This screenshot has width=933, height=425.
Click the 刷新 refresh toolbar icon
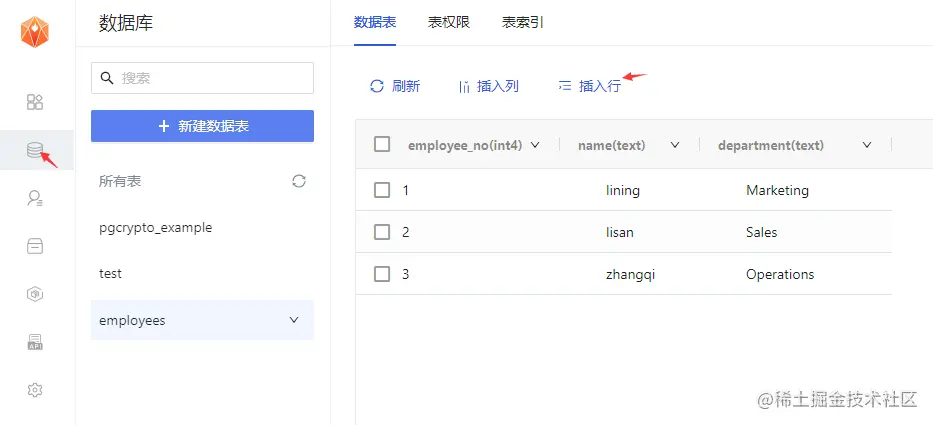click(x=377, y=86)
